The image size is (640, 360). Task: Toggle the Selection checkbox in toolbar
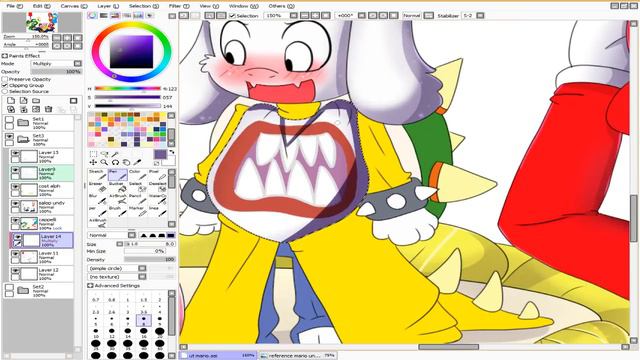pos(232,16)
